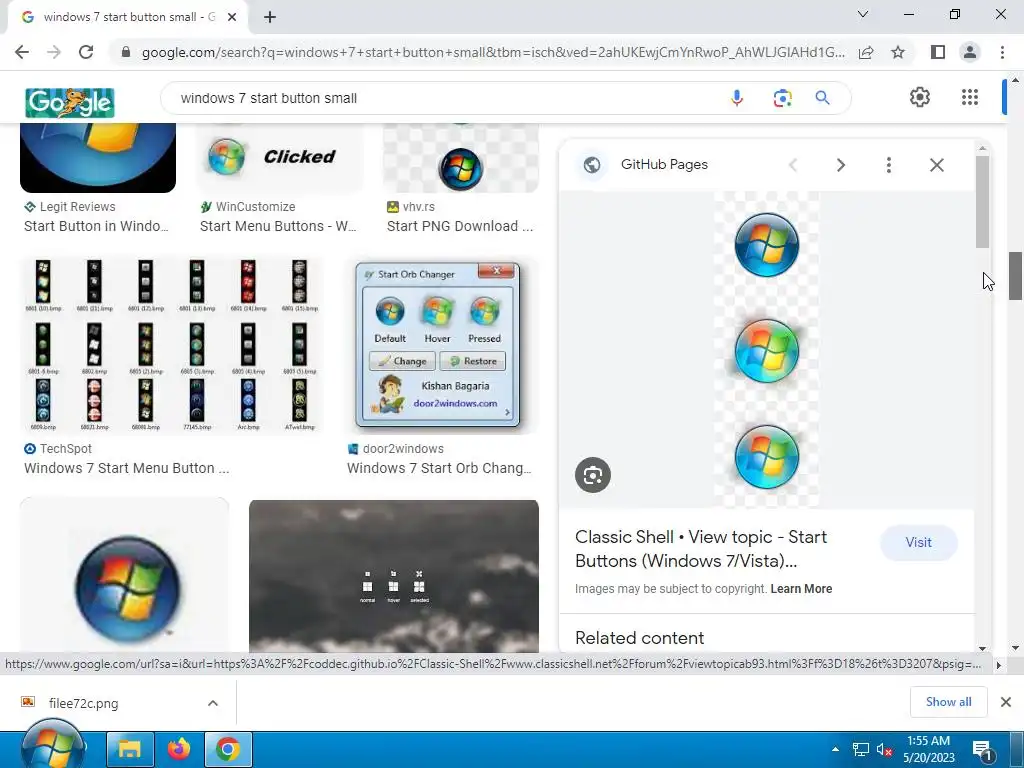Open Chrome taskbar button

tap(228, 750)
